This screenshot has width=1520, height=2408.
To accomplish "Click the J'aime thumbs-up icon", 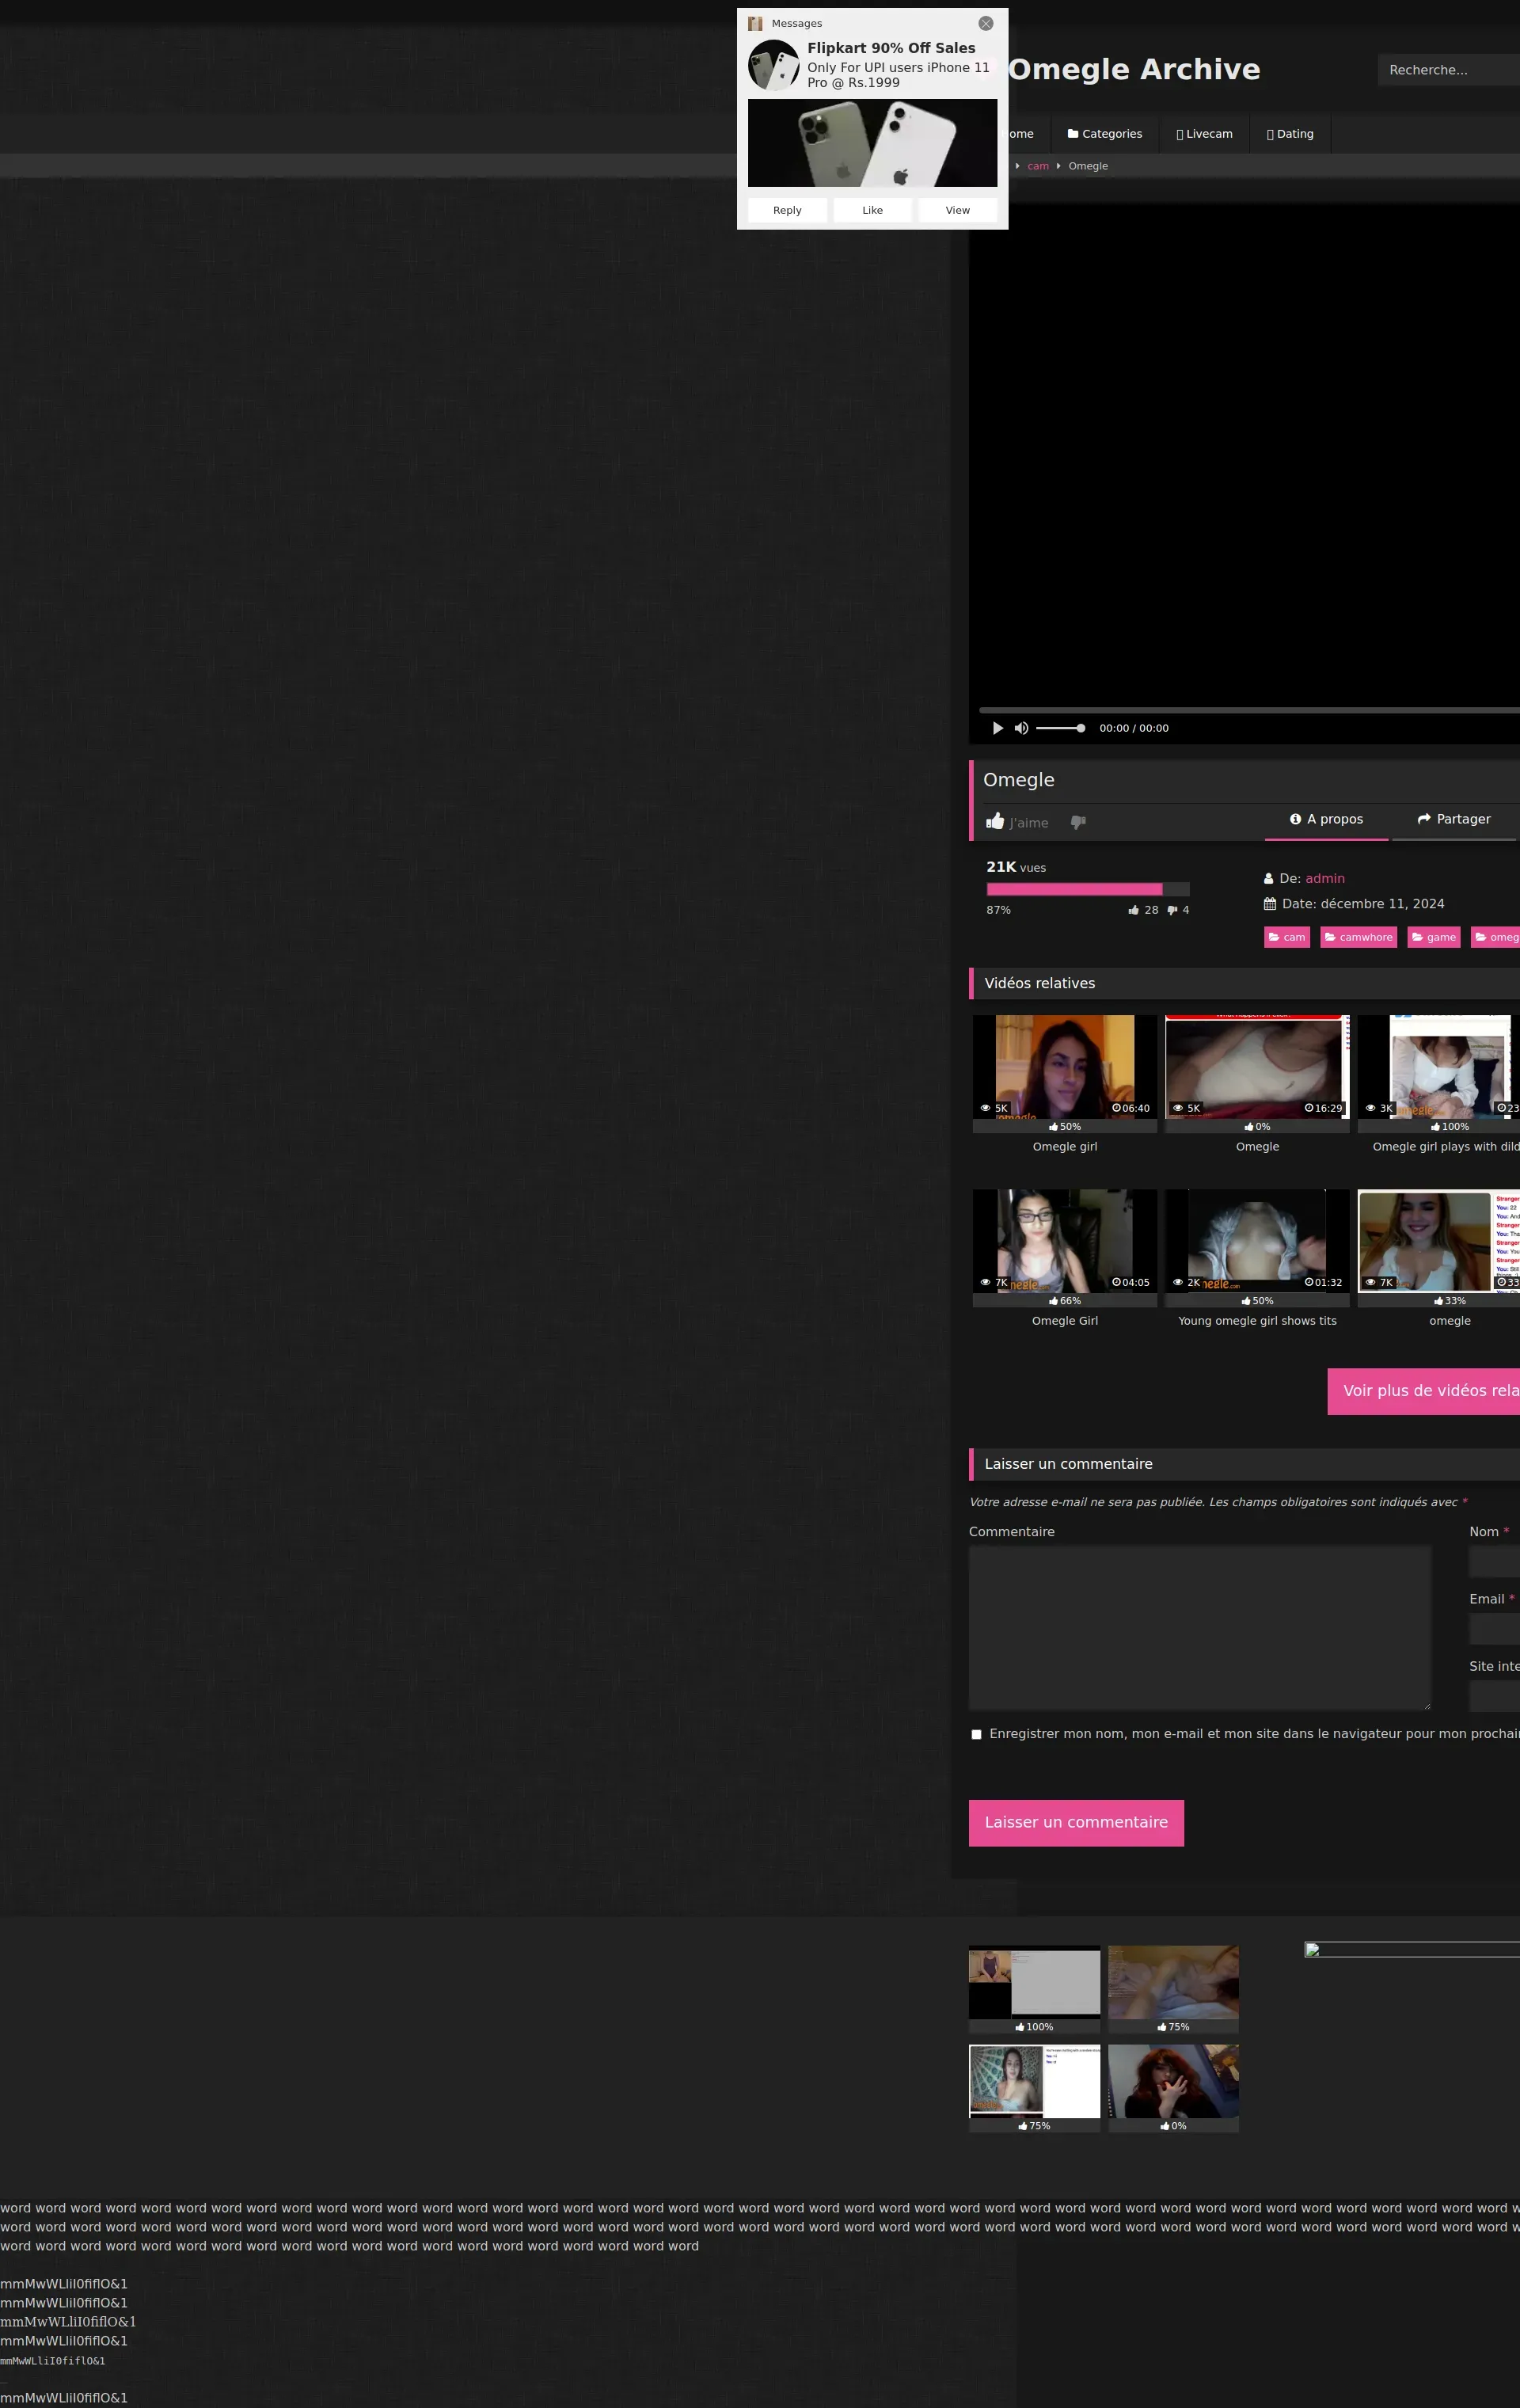I will pos(995,822).
